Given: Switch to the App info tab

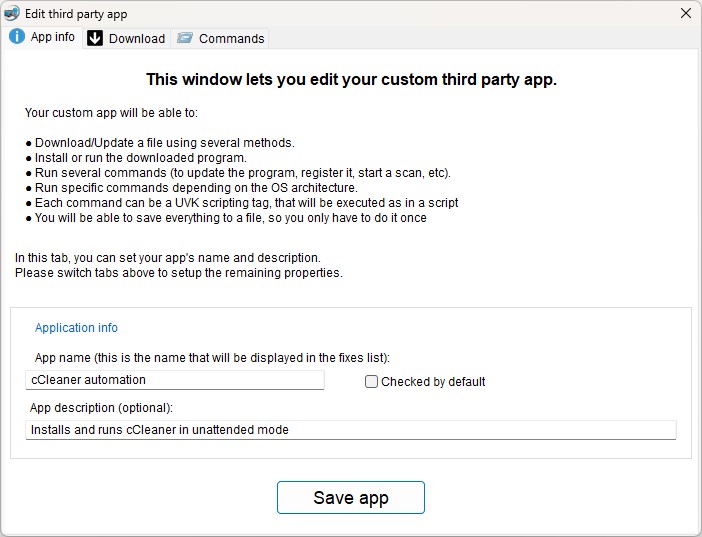Looking at the screenshot, I should pyautogui.click(x=42, y=37).
